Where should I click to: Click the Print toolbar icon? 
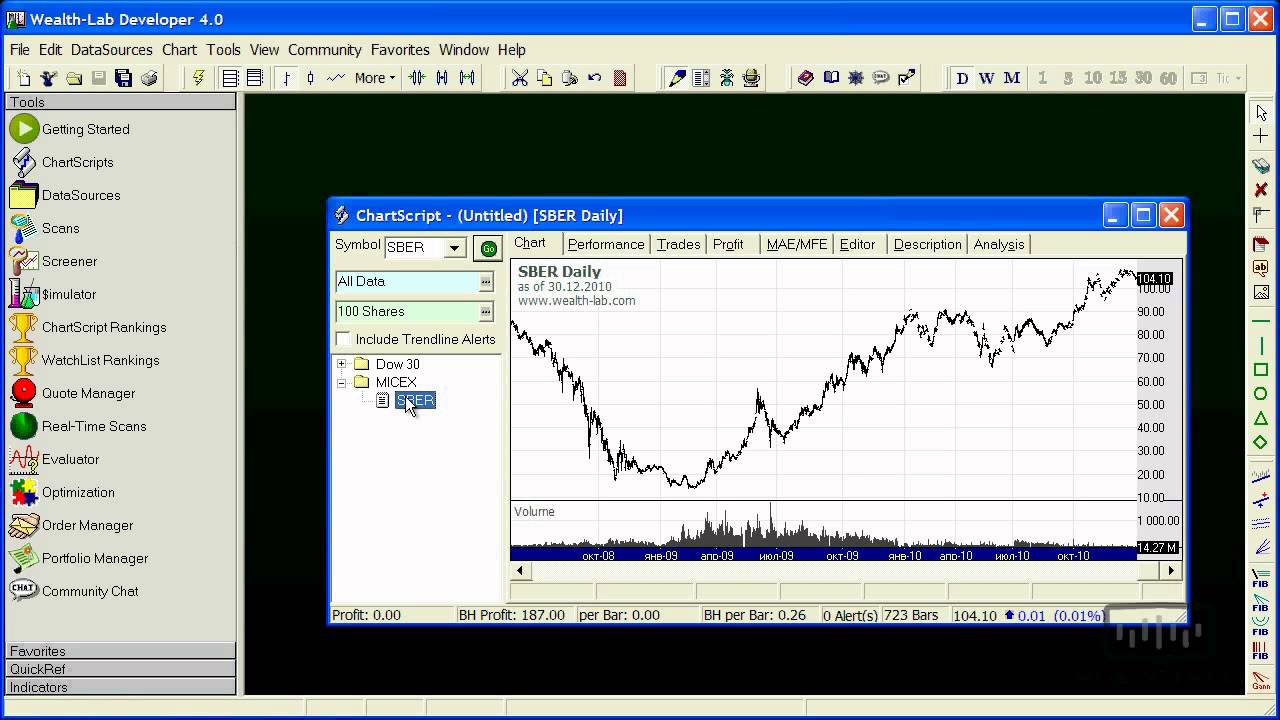pos(149,78)
